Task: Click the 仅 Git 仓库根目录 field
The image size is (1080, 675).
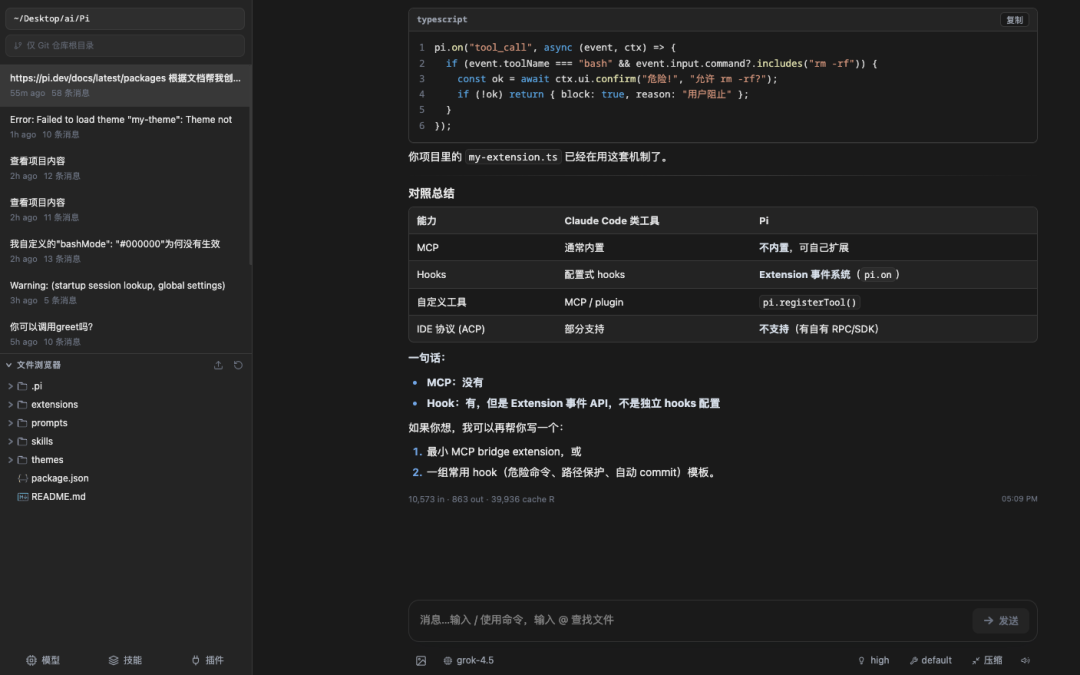Action: [125, 45]
